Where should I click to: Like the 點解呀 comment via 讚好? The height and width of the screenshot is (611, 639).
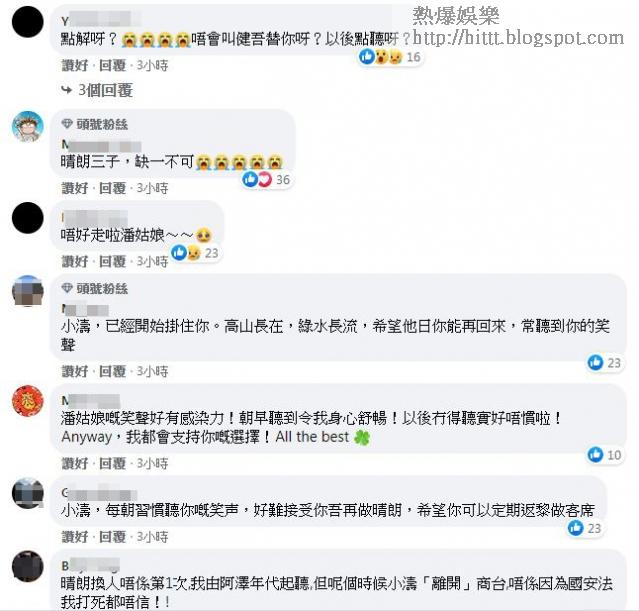pos(75,66)
